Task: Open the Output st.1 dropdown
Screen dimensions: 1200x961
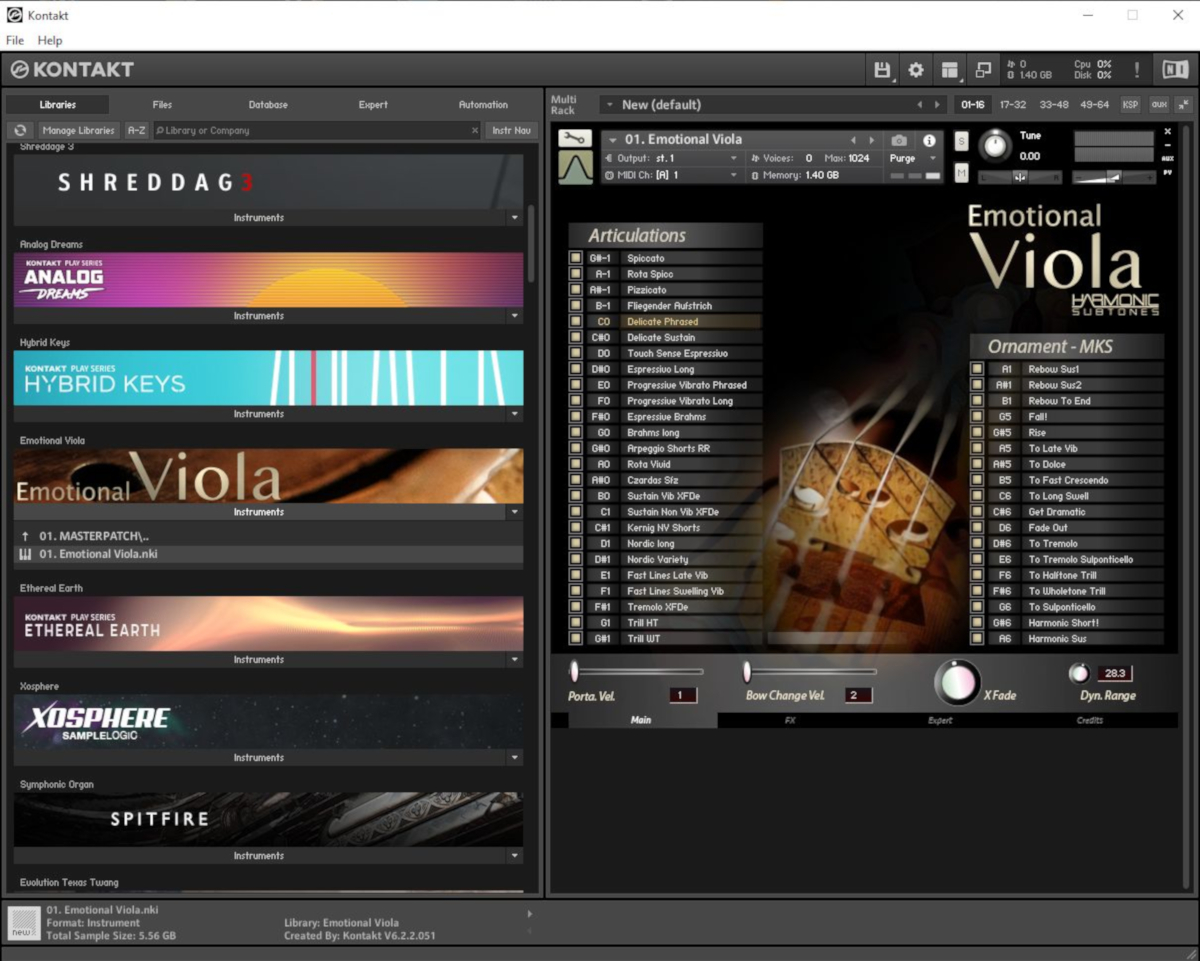Action: click(x=675, y=158)
